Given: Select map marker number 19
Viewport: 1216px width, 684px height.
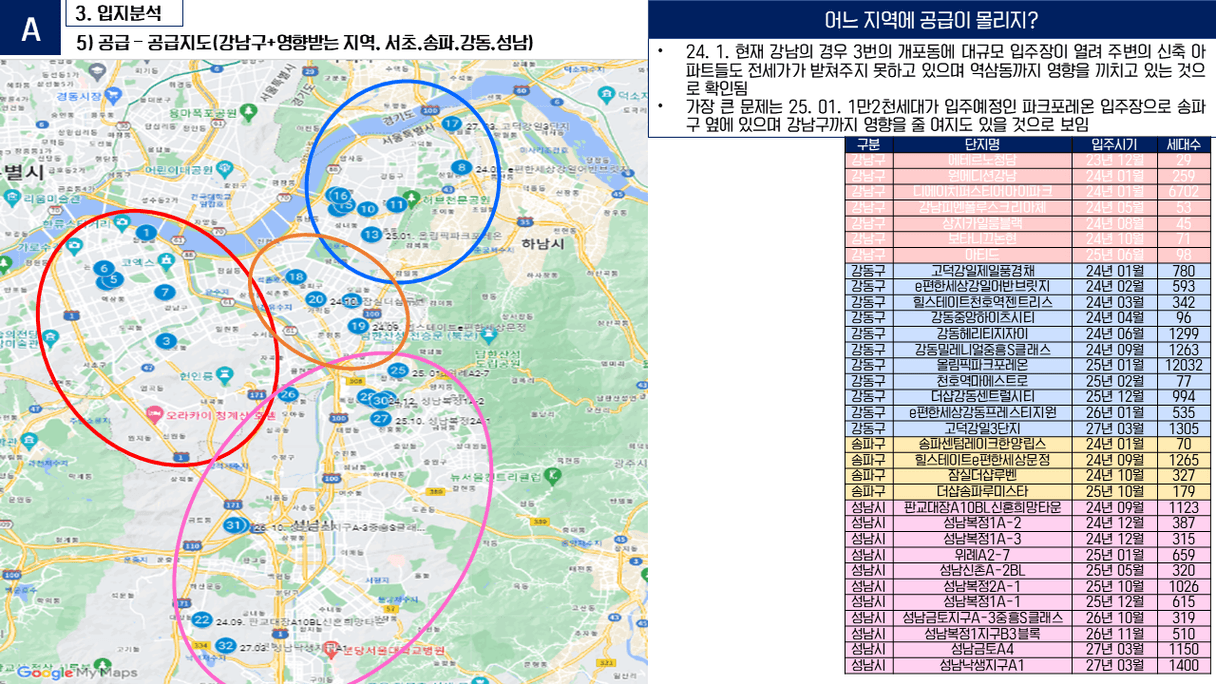Looking at the screenshot, I should tap(358, 325).
